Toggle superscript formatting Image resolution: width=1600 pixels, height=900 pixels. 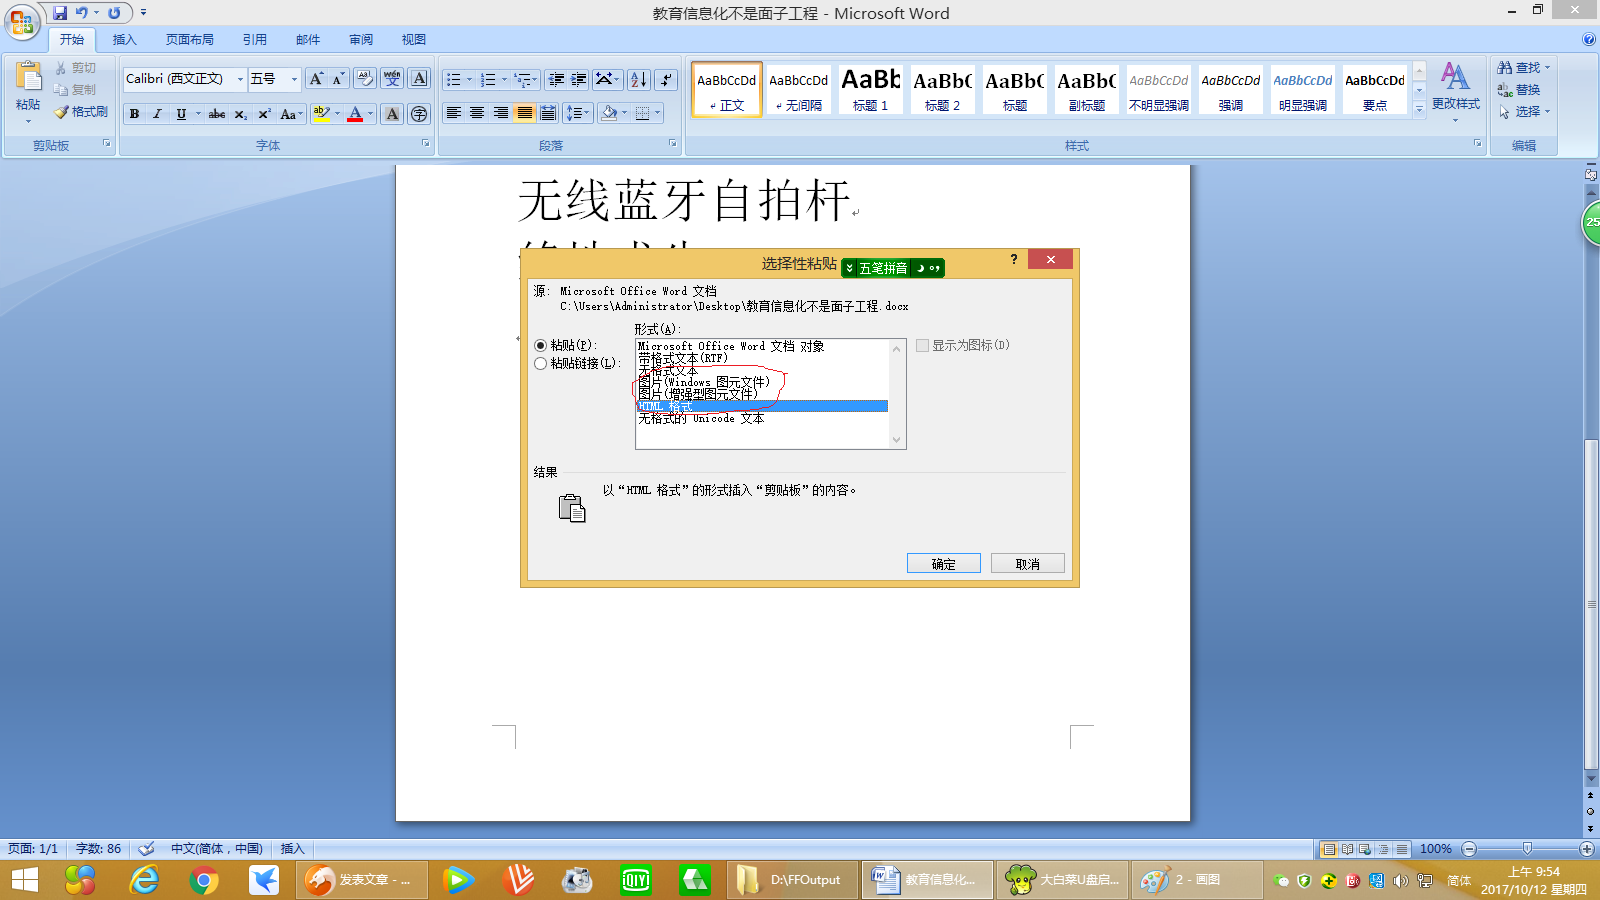tap(262, 114)
